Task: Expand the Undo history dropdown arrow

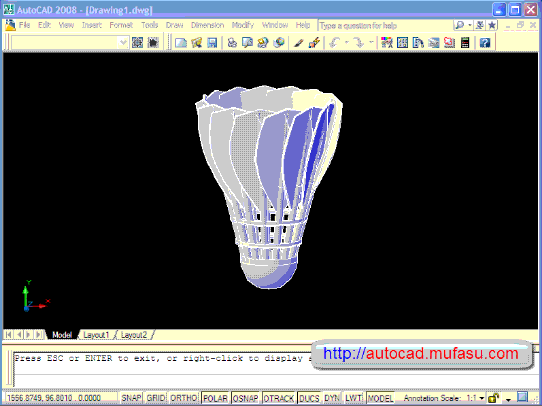Action: (347, 43)
